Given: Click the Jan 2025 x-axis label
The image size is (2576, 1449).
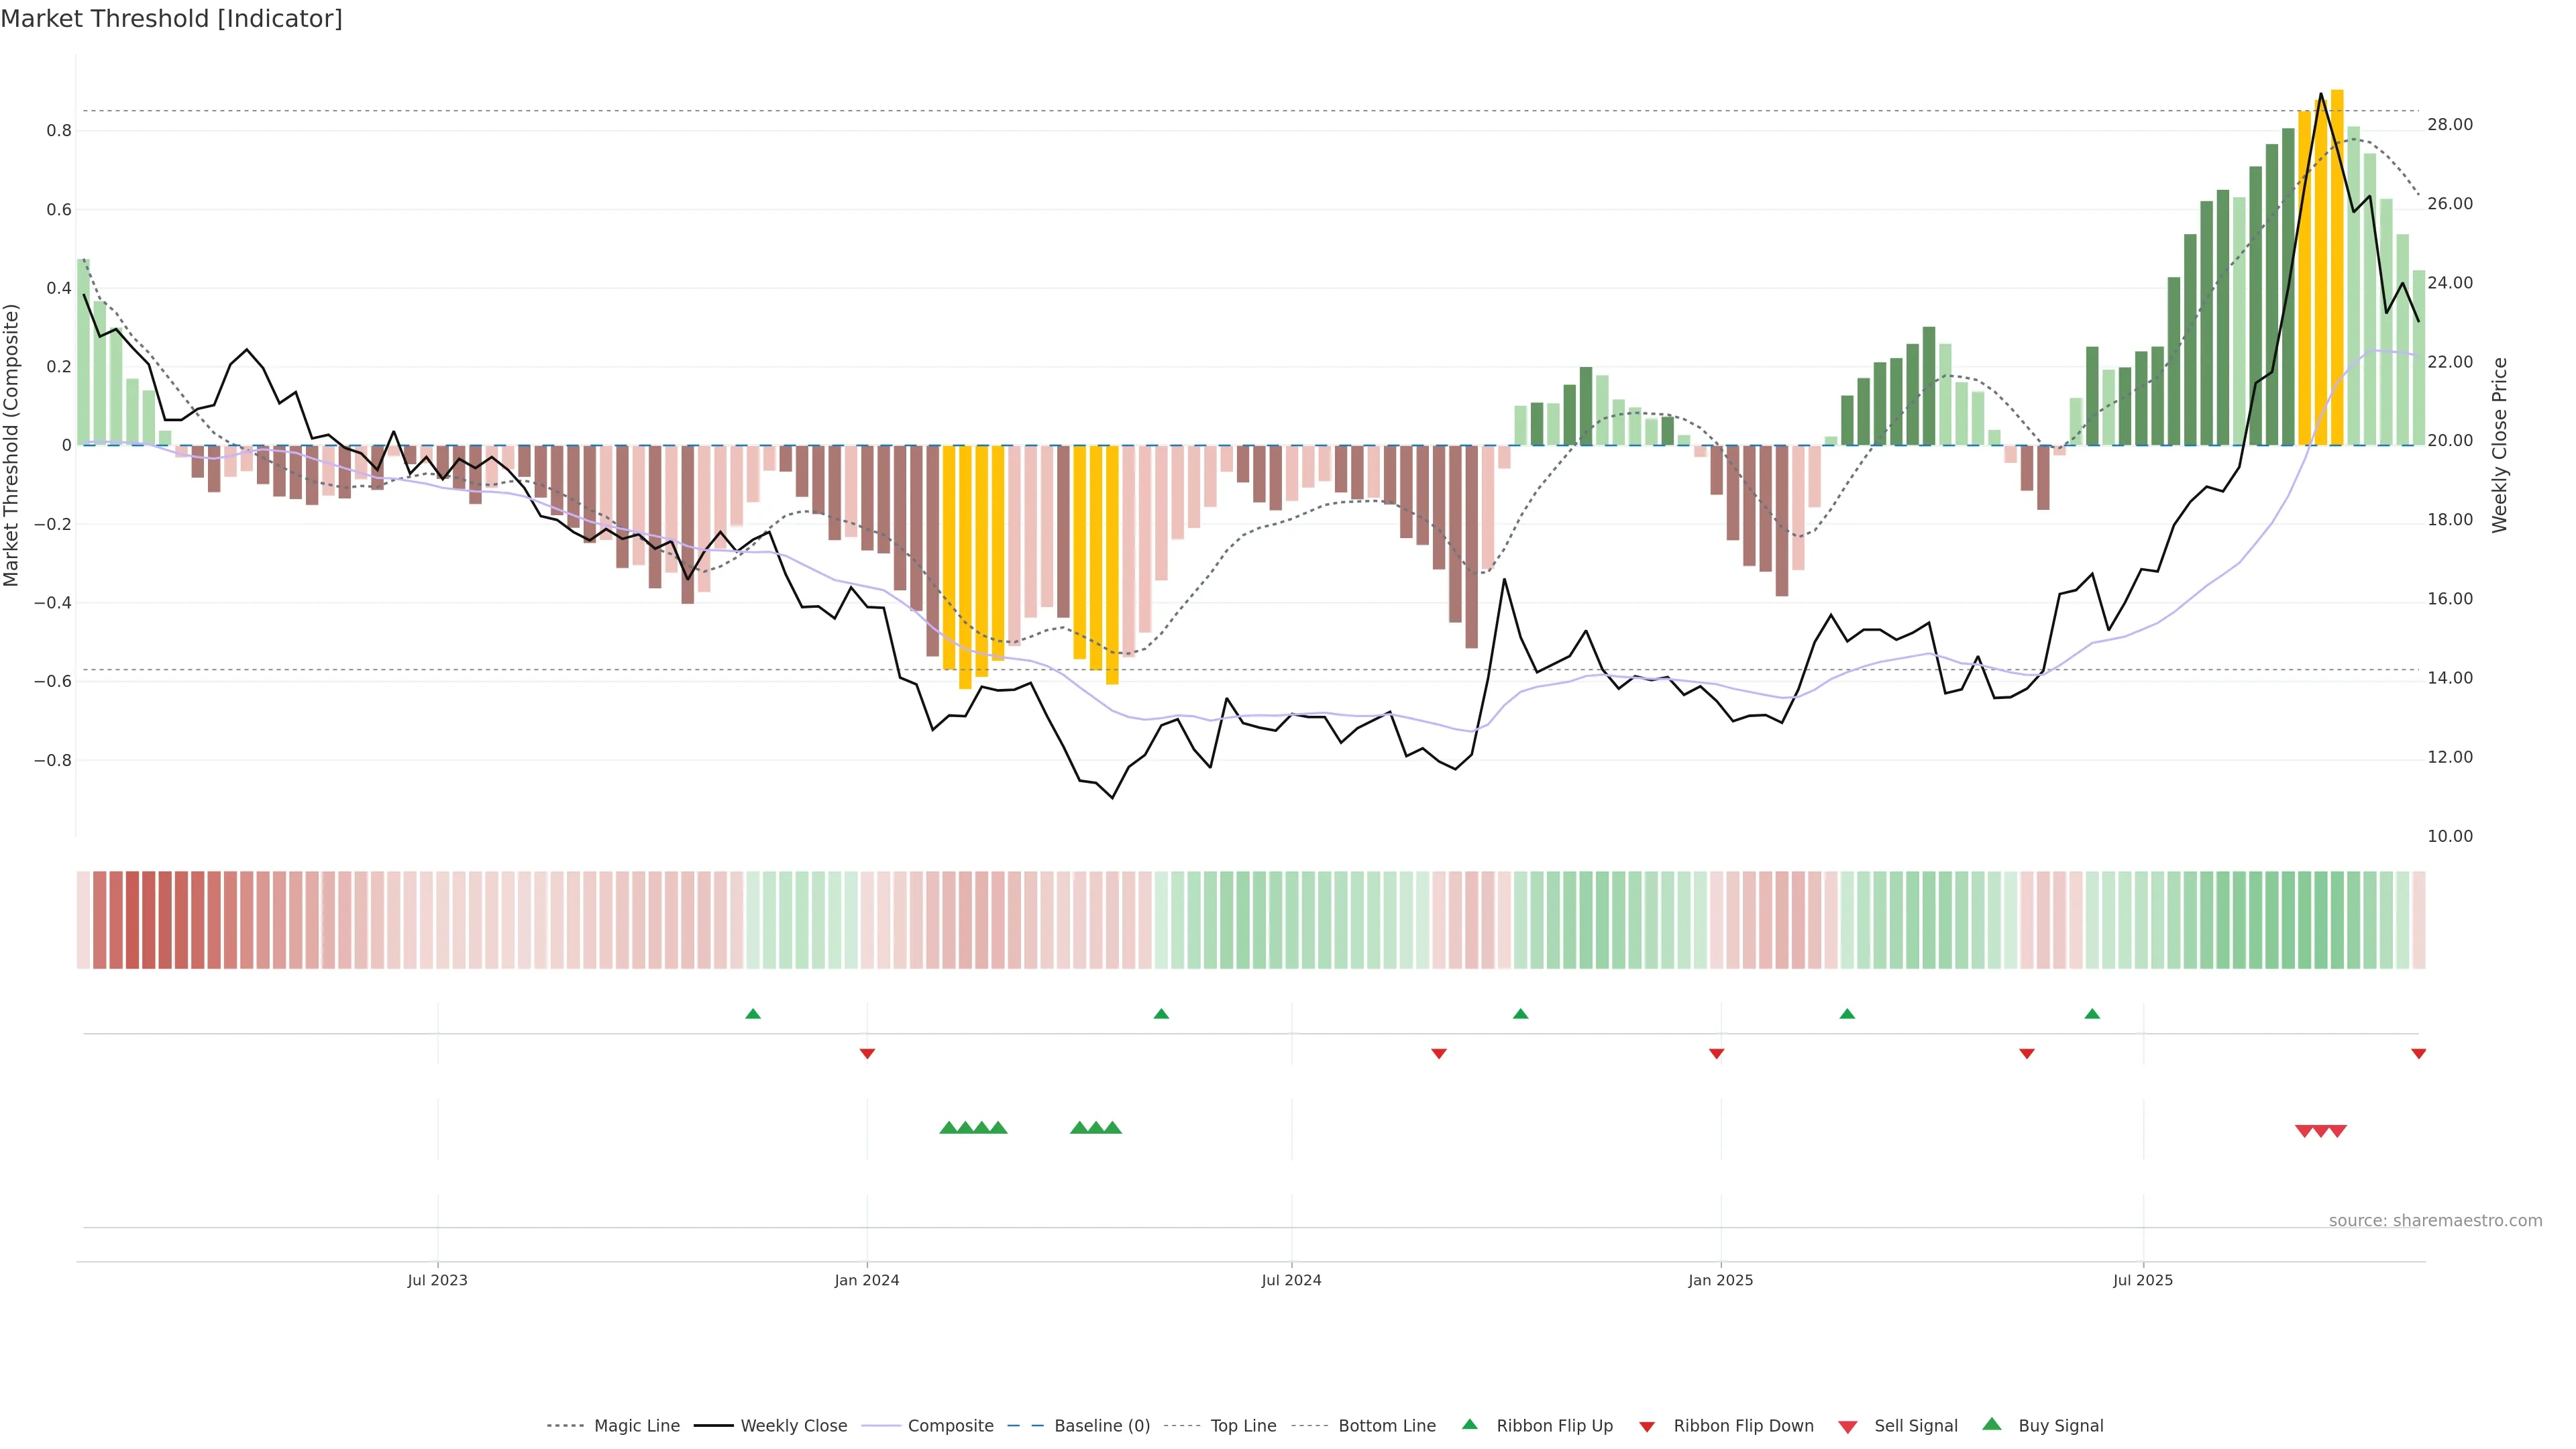Looking at the screenshot, I should coord(1720,1280).
